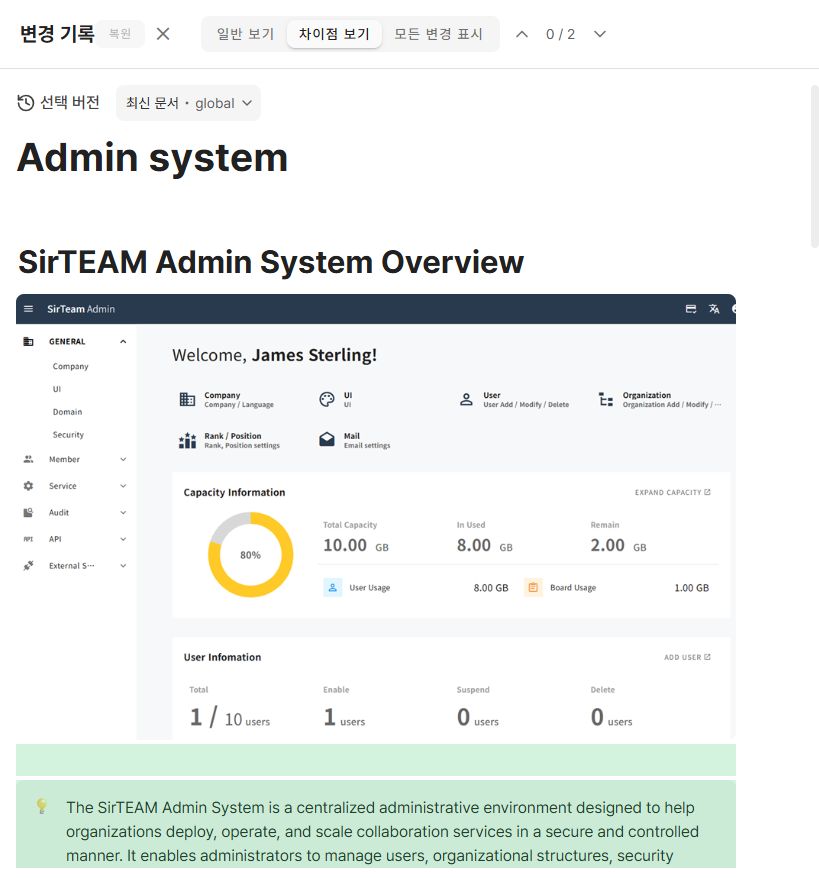Viewport: 819px width, 884px height.
Task: Expand the External S… sidebar section
Action: pos(123,565)
